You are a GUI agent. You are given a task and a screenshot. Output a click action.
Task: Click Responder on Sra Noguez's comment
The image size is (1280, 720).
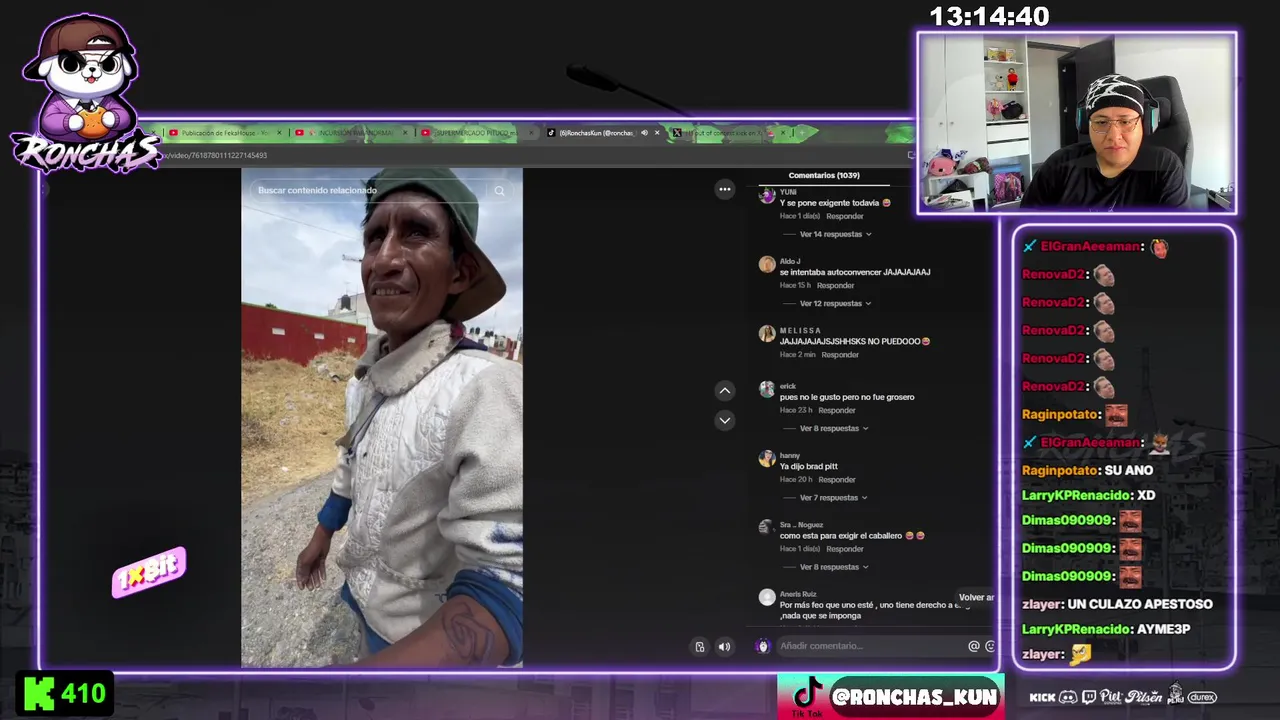click(x=845, y=548)
